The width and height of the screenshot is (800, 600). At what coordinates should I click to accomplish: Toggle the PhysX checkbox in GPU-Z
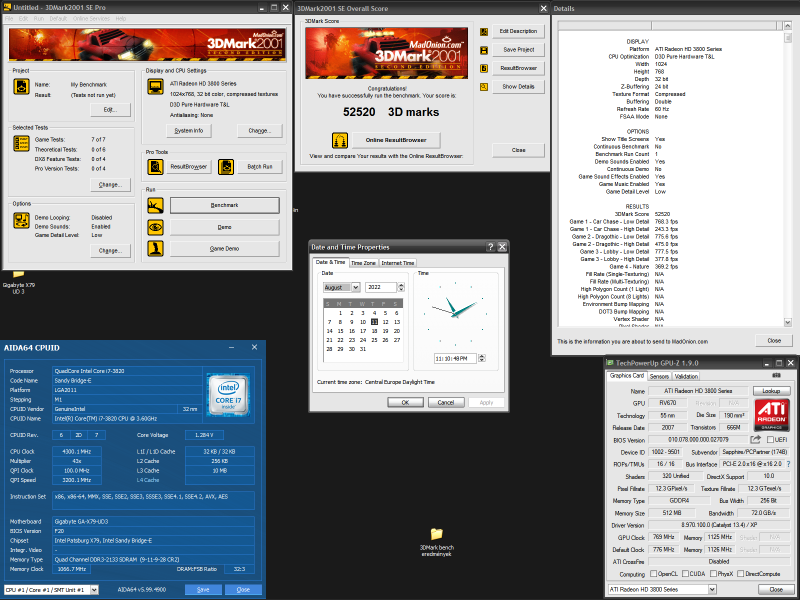point(713,574)
